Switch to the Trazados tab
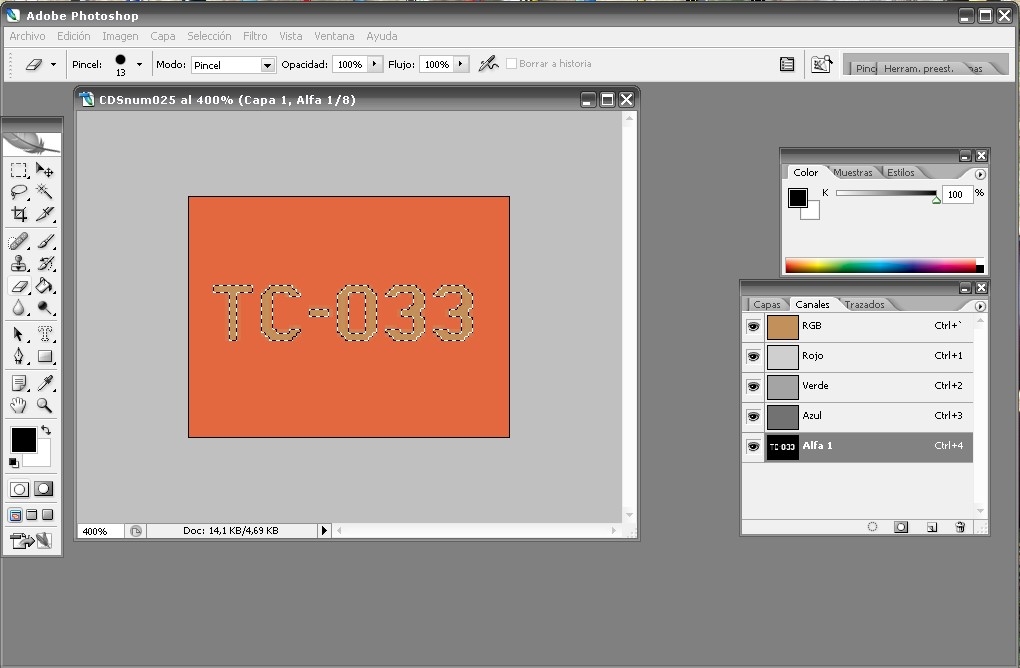 tap(864, 304)
